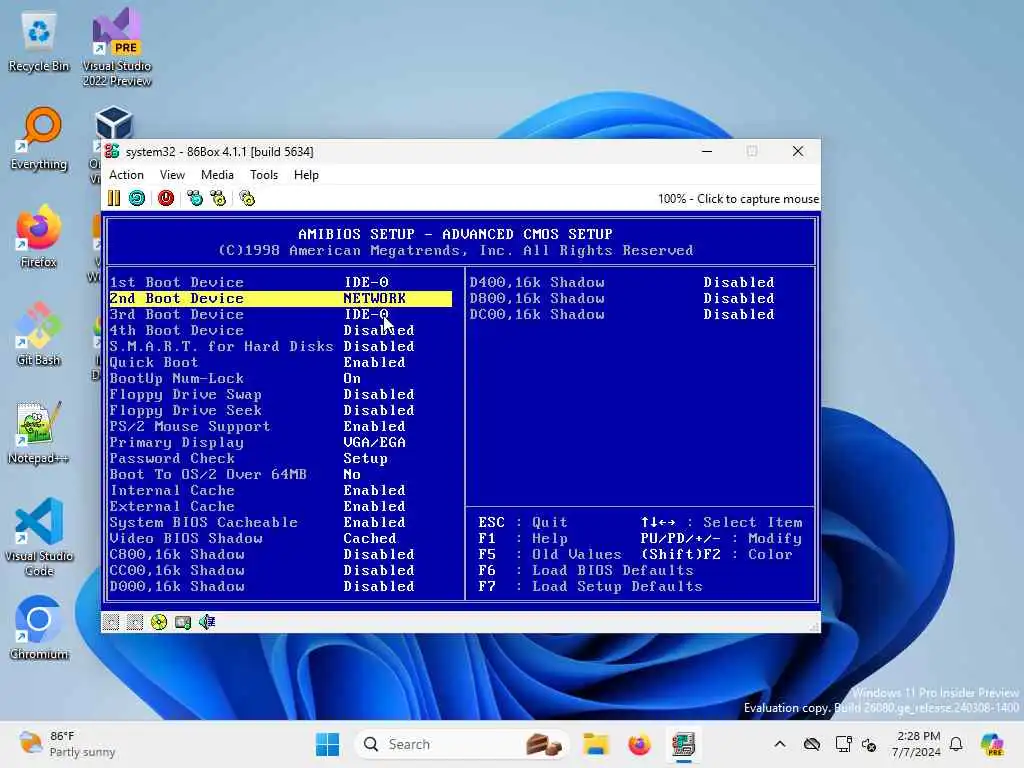Select the 'External Cache' BIOS row

[281, 506]
